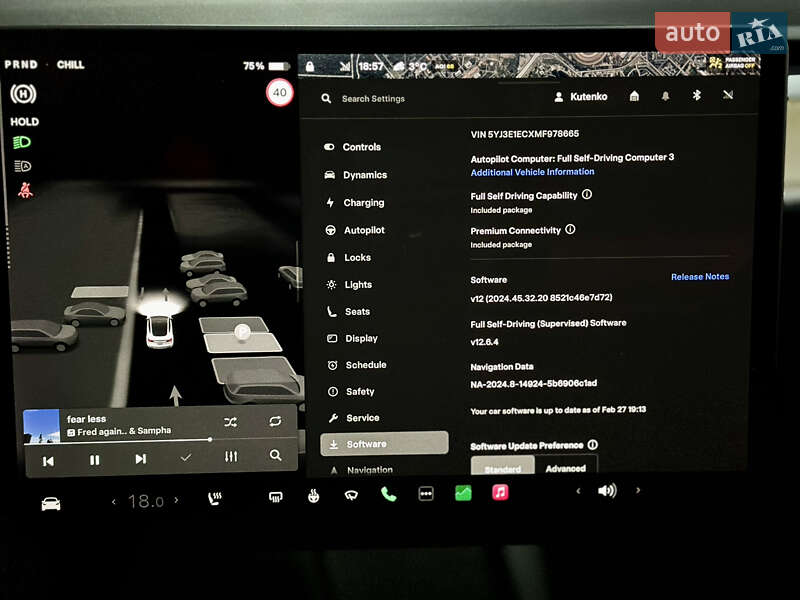This screenshot has height=600, width=800.
Task: Open the Navigation settings menu
Action: point(361,470)
